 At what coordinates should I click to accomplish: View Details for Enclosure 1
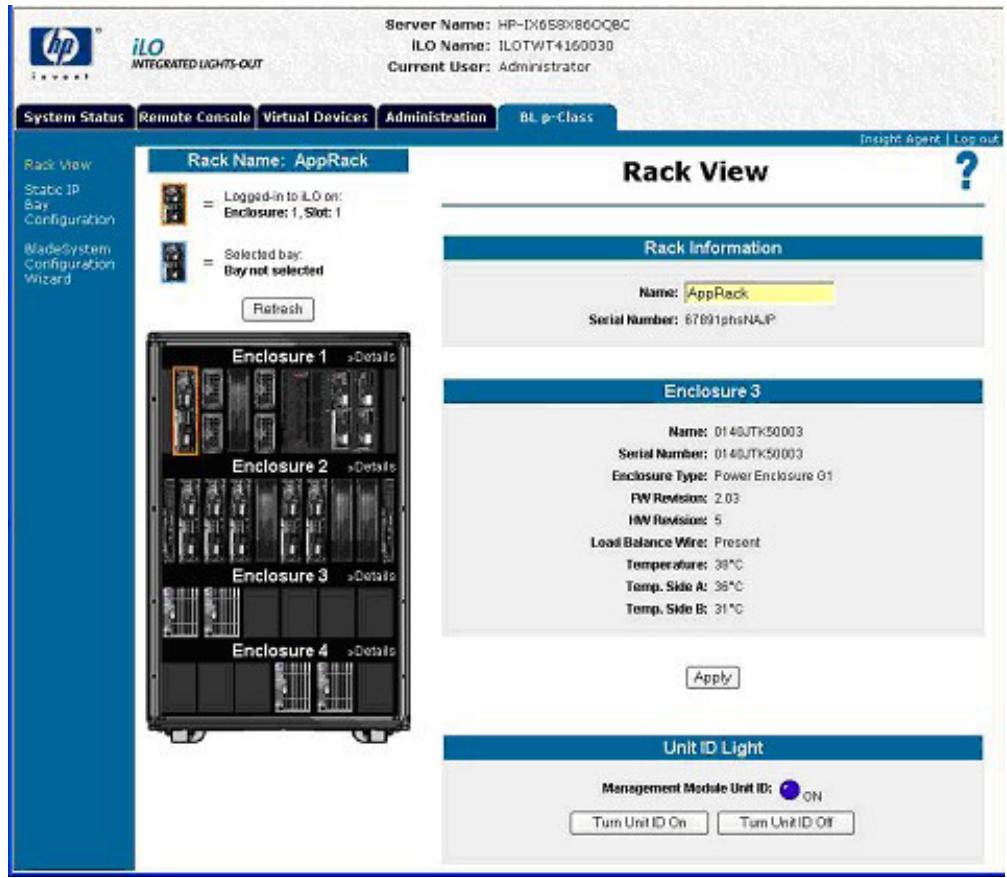click(371, 357)
